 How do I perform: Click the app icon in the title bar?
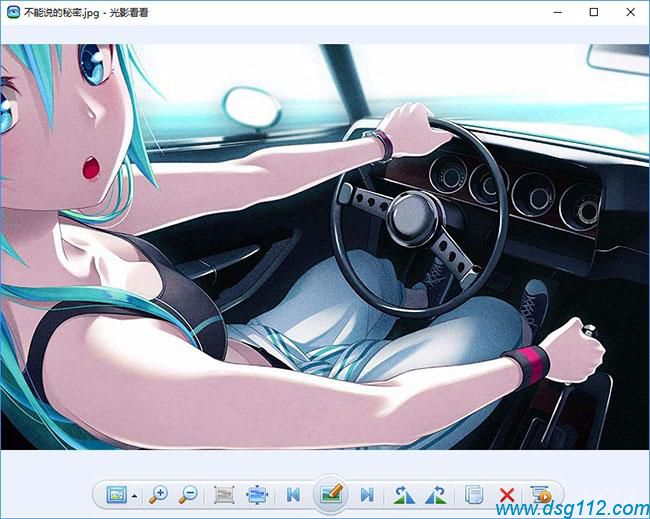(x=13, y=12)
